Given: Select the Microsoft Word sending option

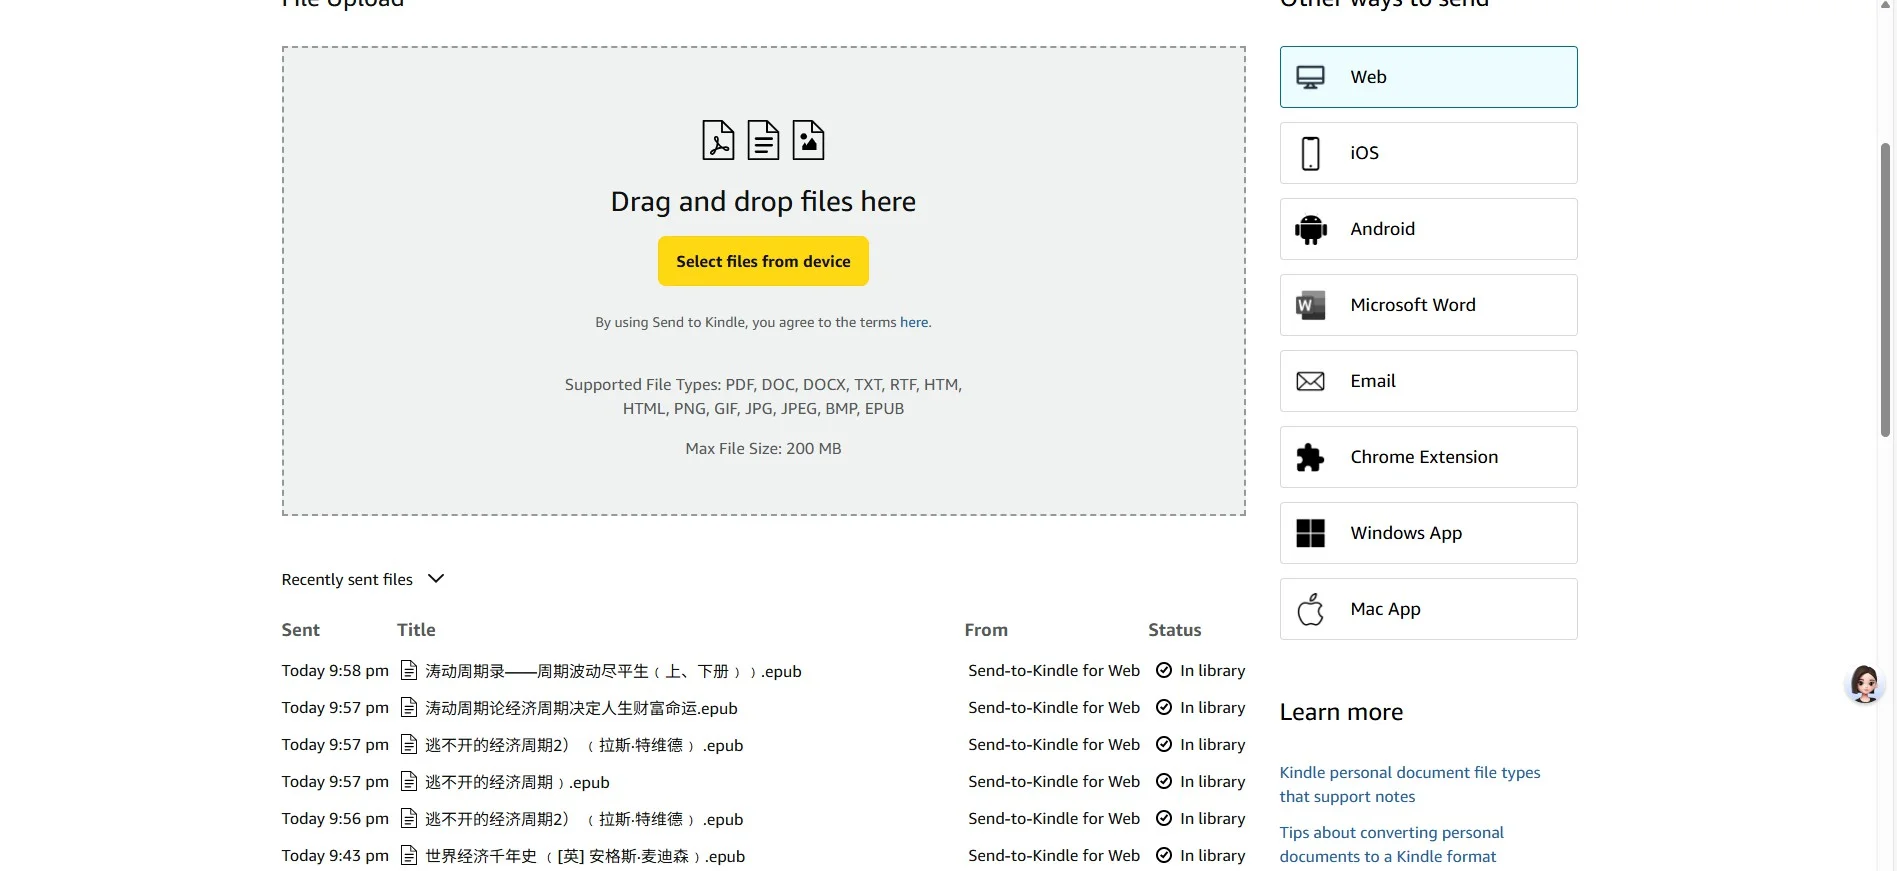Looking at the screenshot, I should tap(1428, 305).
